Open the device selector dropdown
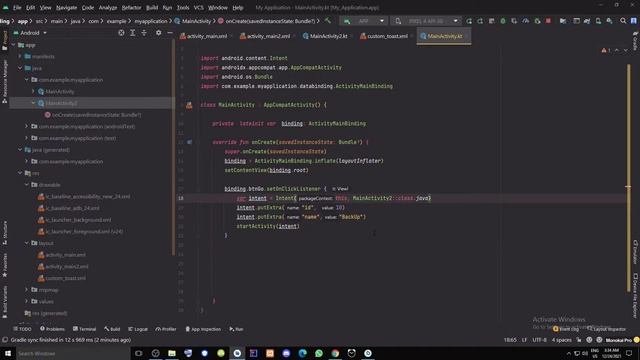This screenshot has height=360, width=640. click(425, 21)
